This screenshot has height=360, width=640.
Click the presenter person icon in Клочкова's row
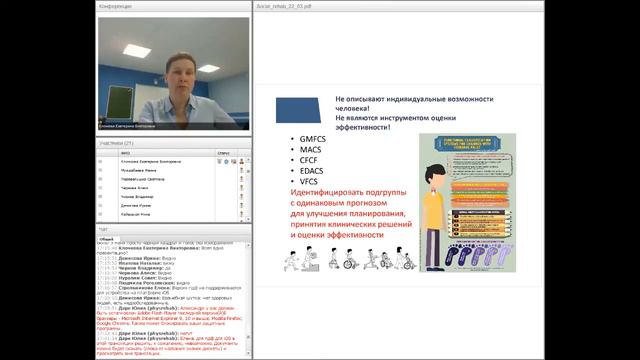(x=242, y=162)
